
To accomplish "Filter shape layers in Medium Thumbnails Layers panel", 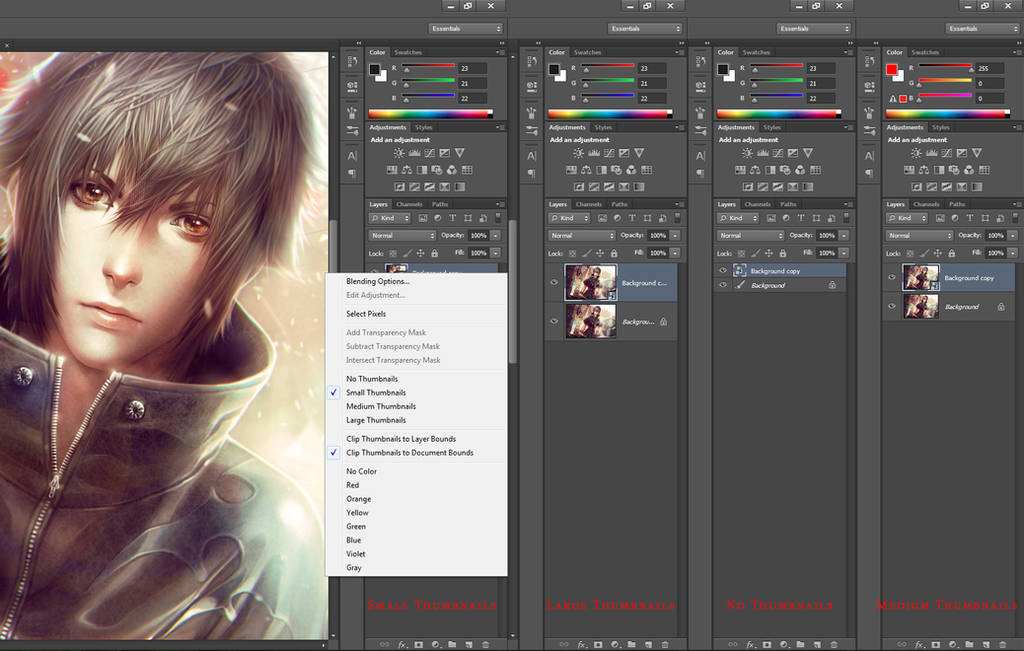I will pos(985,218).
